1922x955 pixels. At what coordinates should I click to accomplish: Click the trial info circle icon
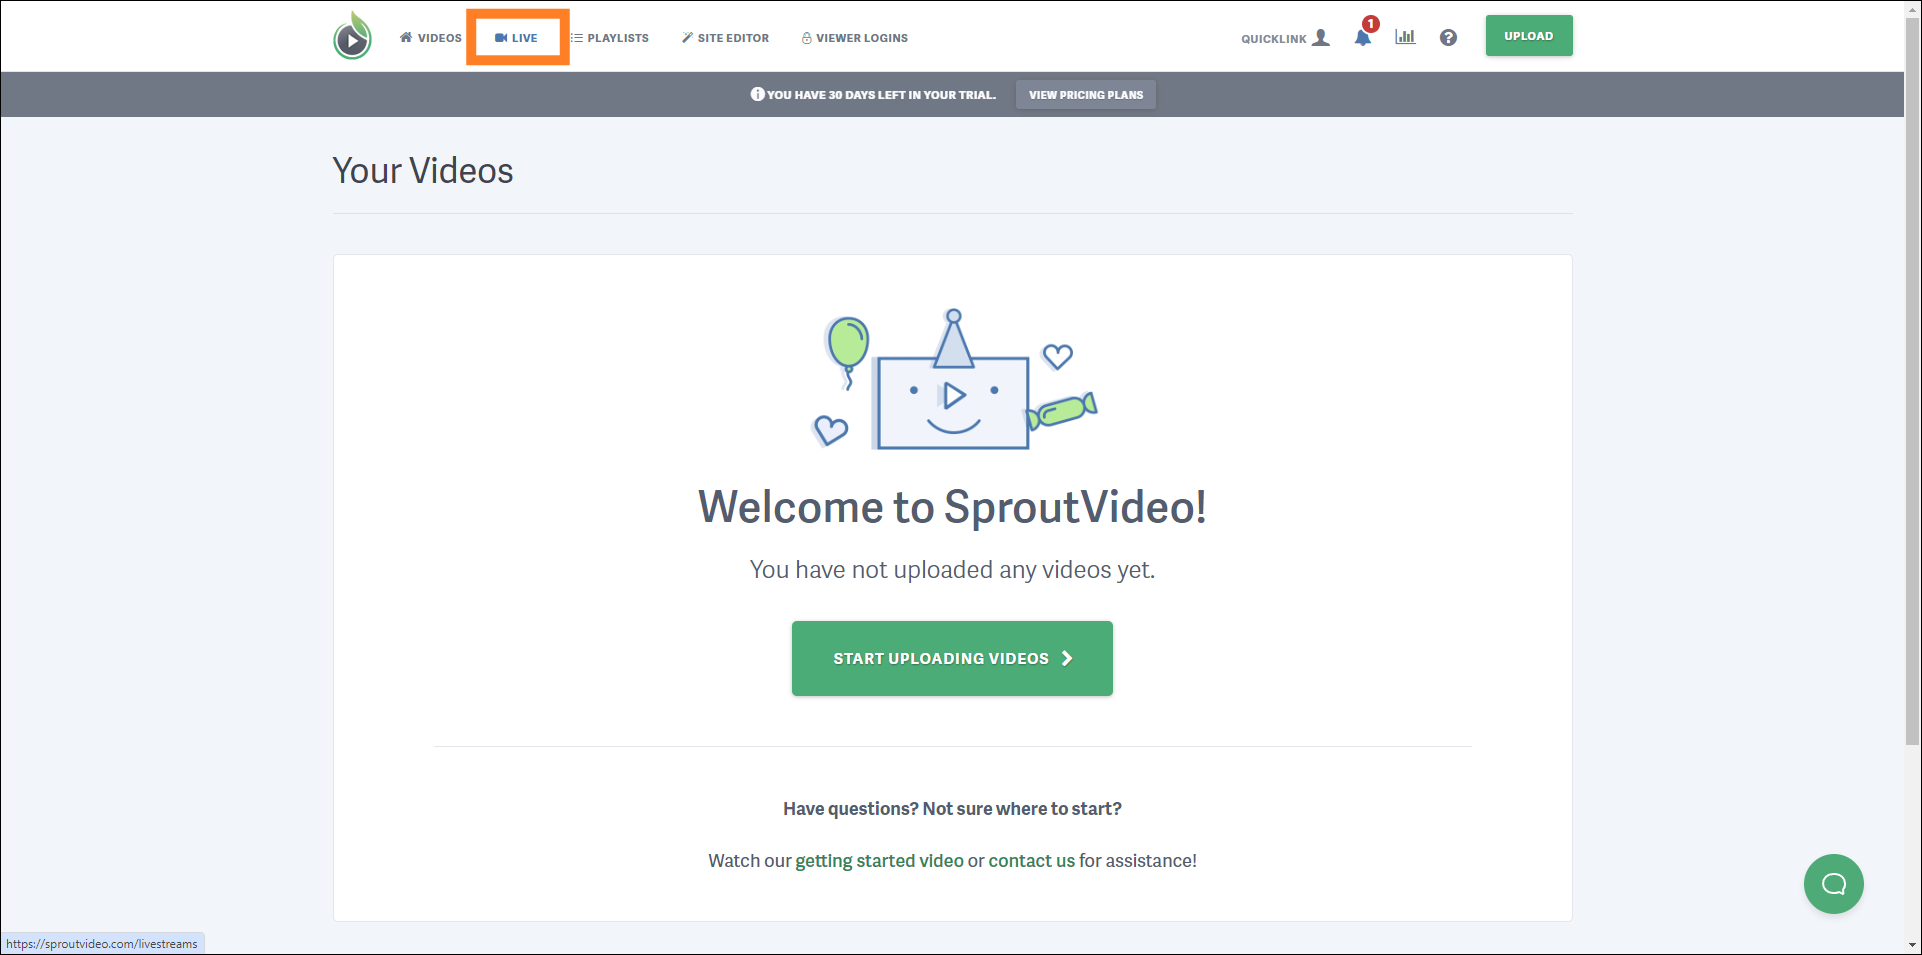coord(757,94)
